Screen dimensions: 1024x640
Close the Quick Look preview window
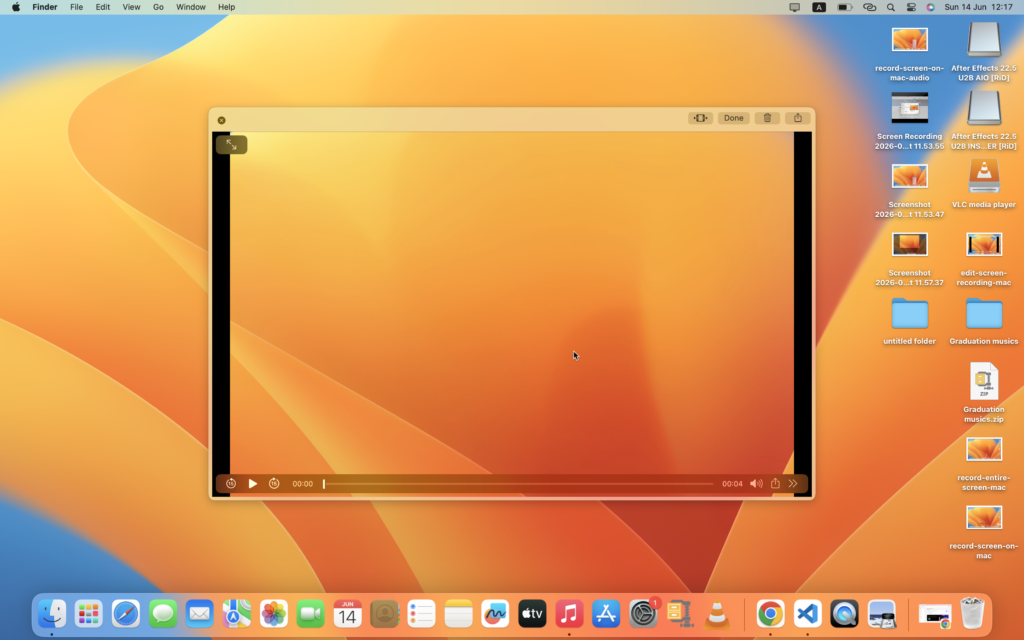pos(221,120)
